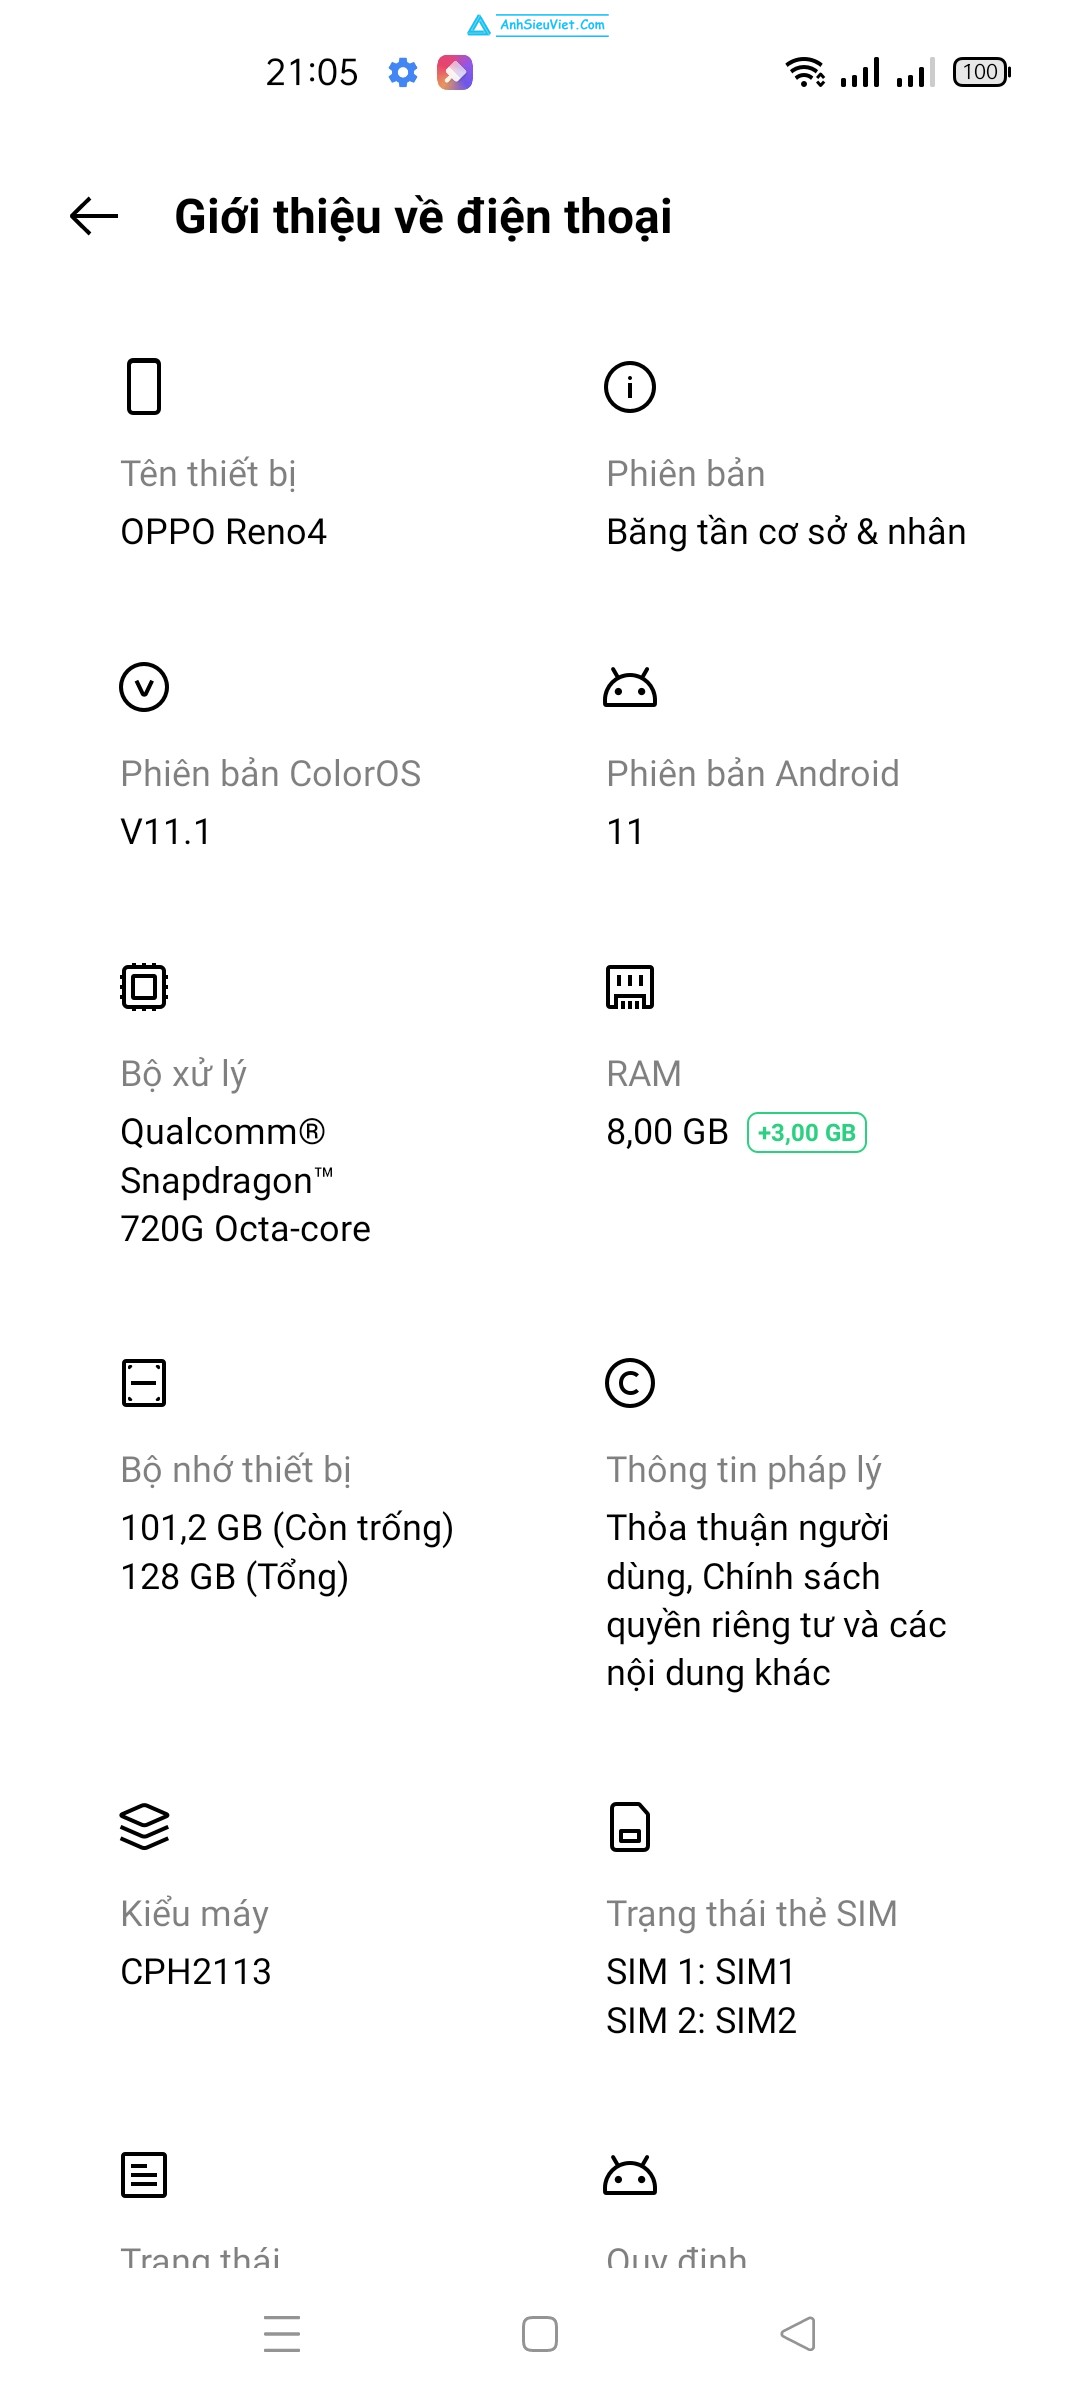The image size is (1080, 2400).
Task: Tap the home square navigation button
Action: [x=540, y=2334]
